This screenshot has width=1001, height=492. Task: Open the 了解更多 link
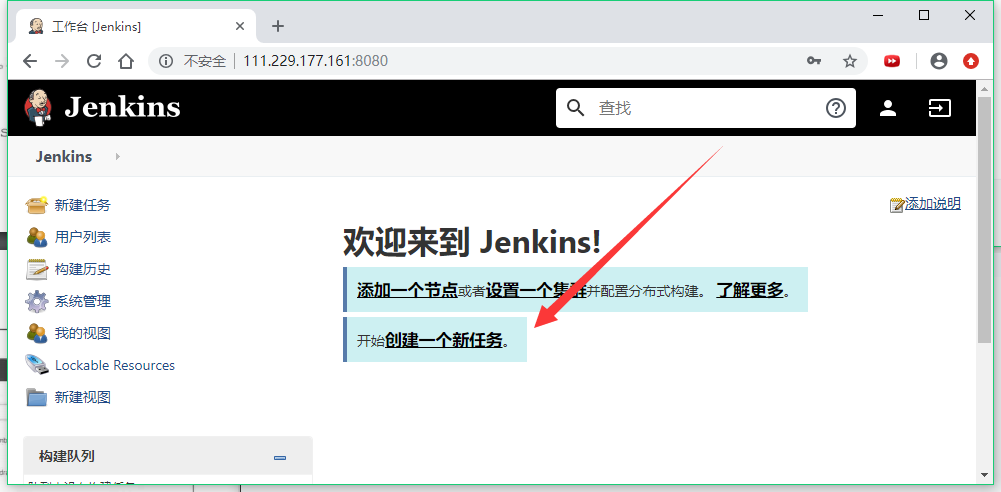click(x=749, y=290)
